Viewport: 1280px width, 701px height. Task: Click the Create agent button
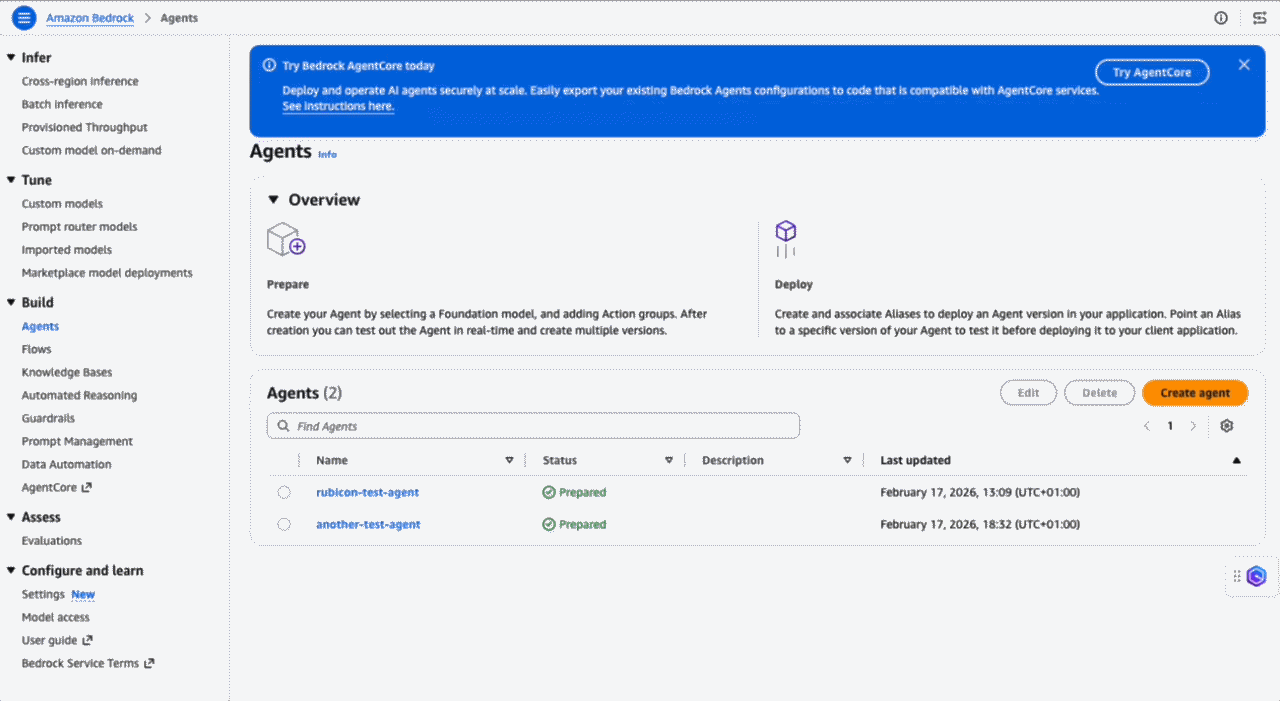coord(1194,393)
